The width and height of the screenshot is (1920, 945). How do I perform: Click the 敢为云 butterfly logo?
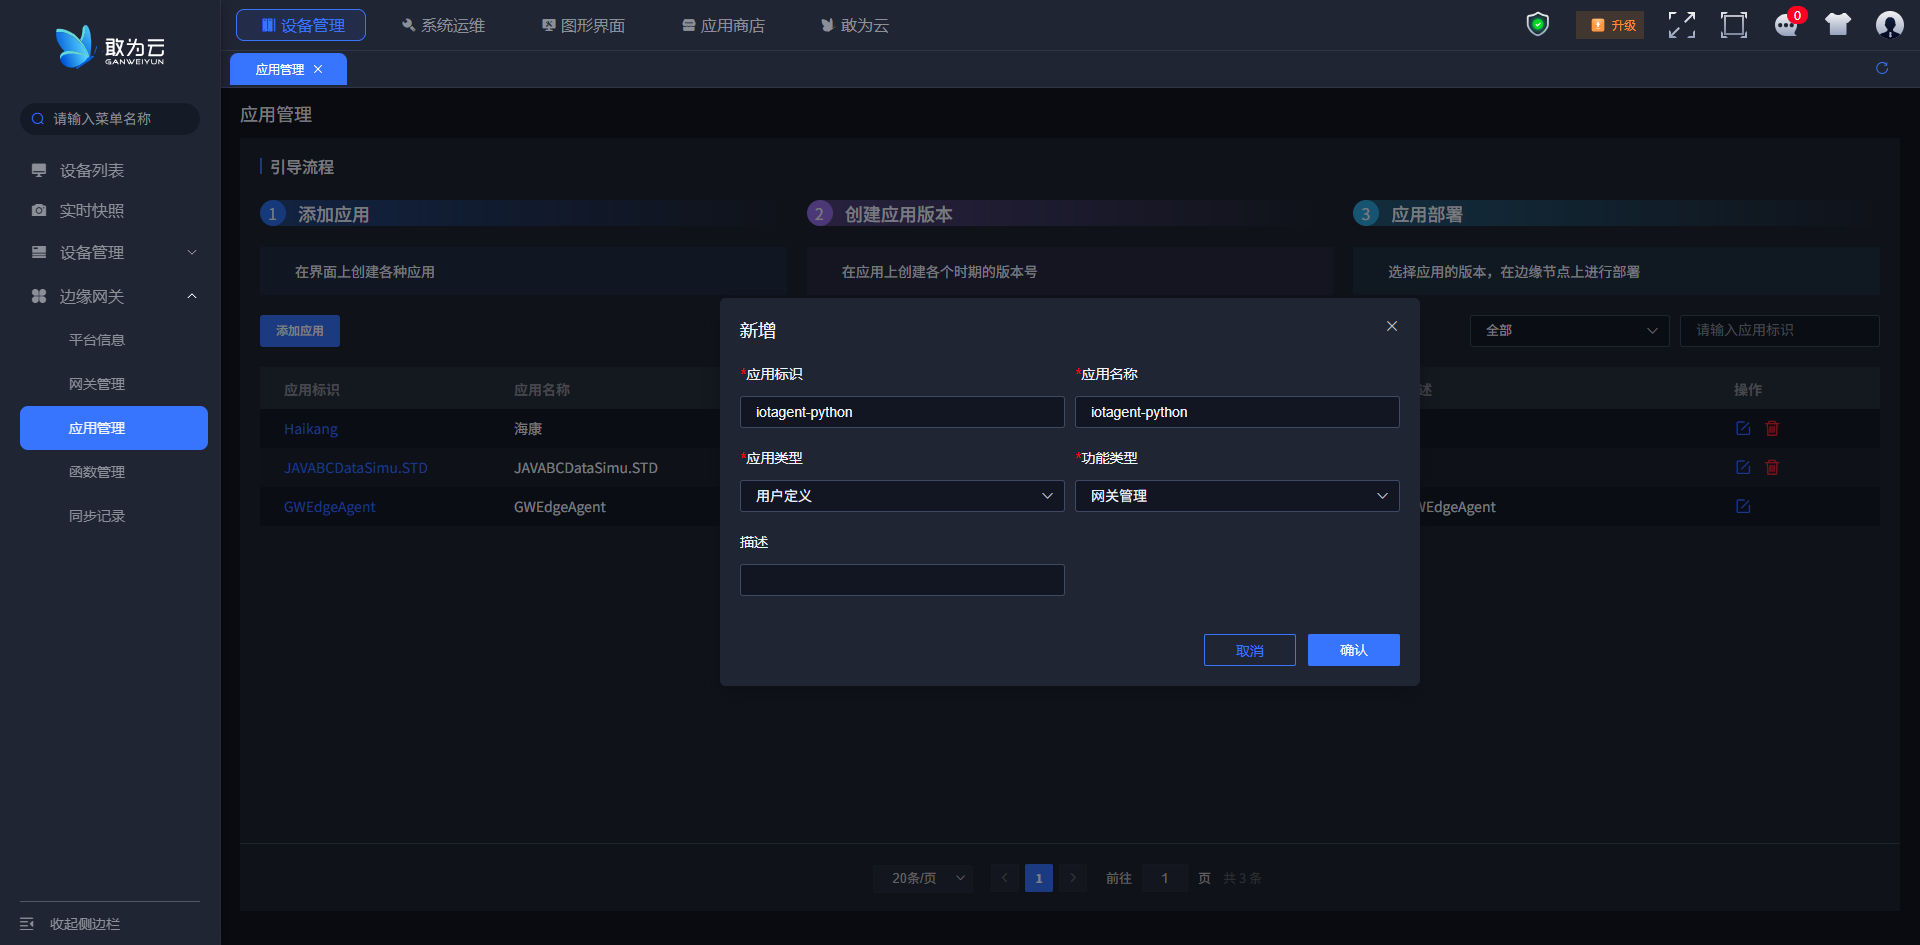pos(110,47)
